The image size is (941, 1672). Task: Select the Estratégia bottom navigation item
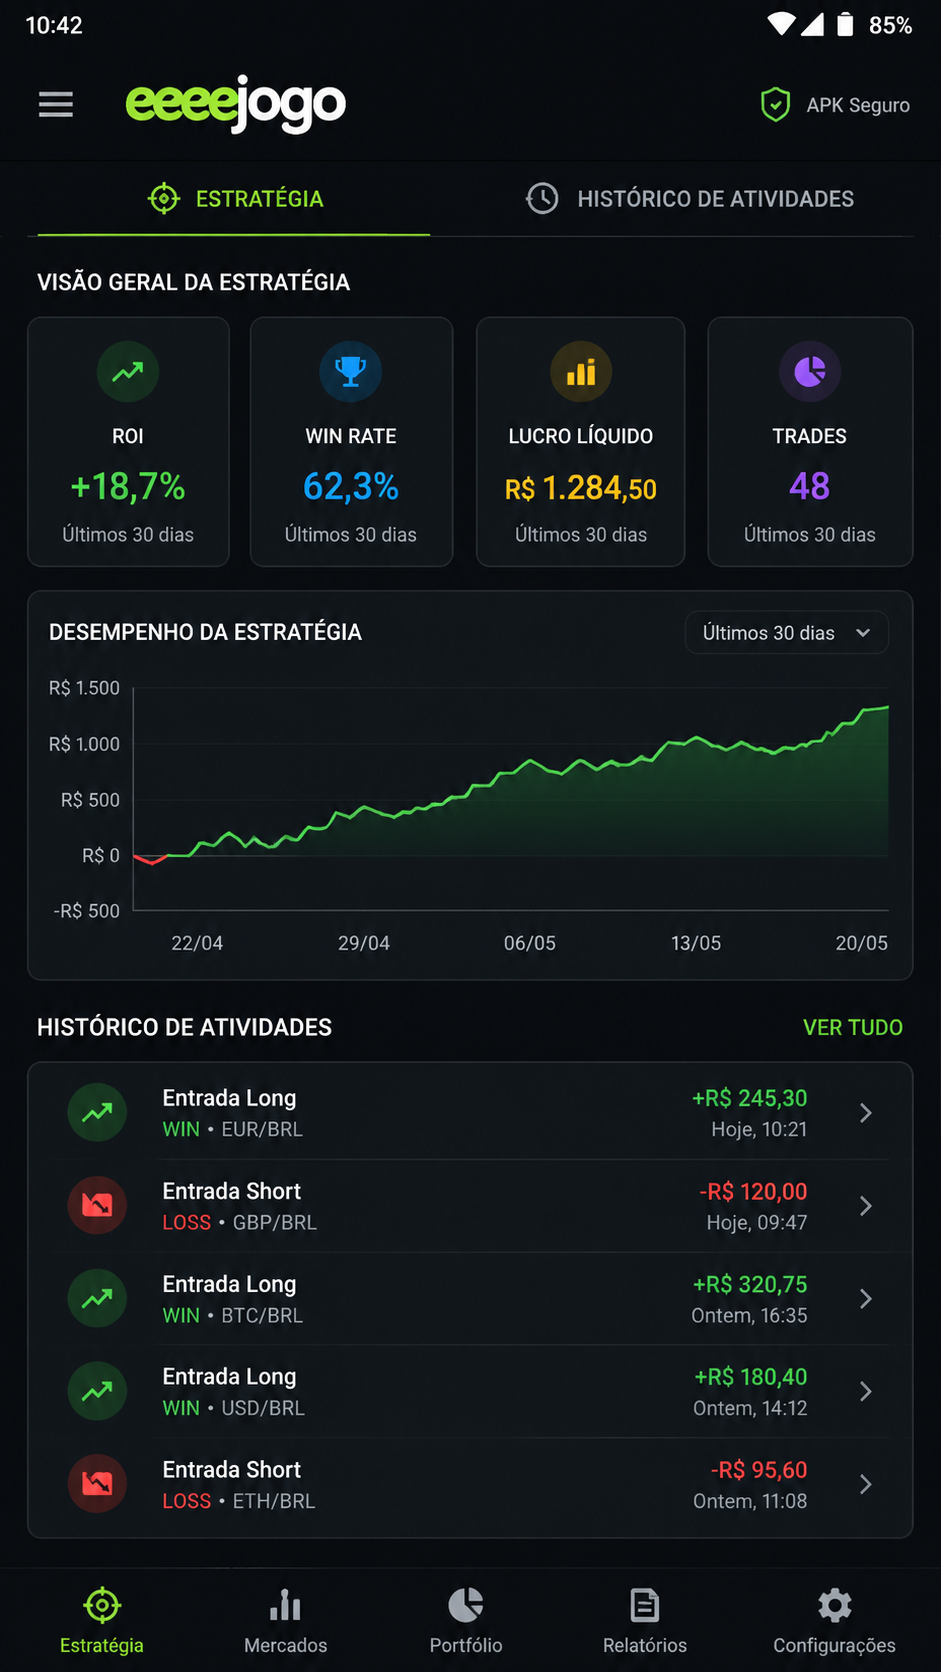102,1621
